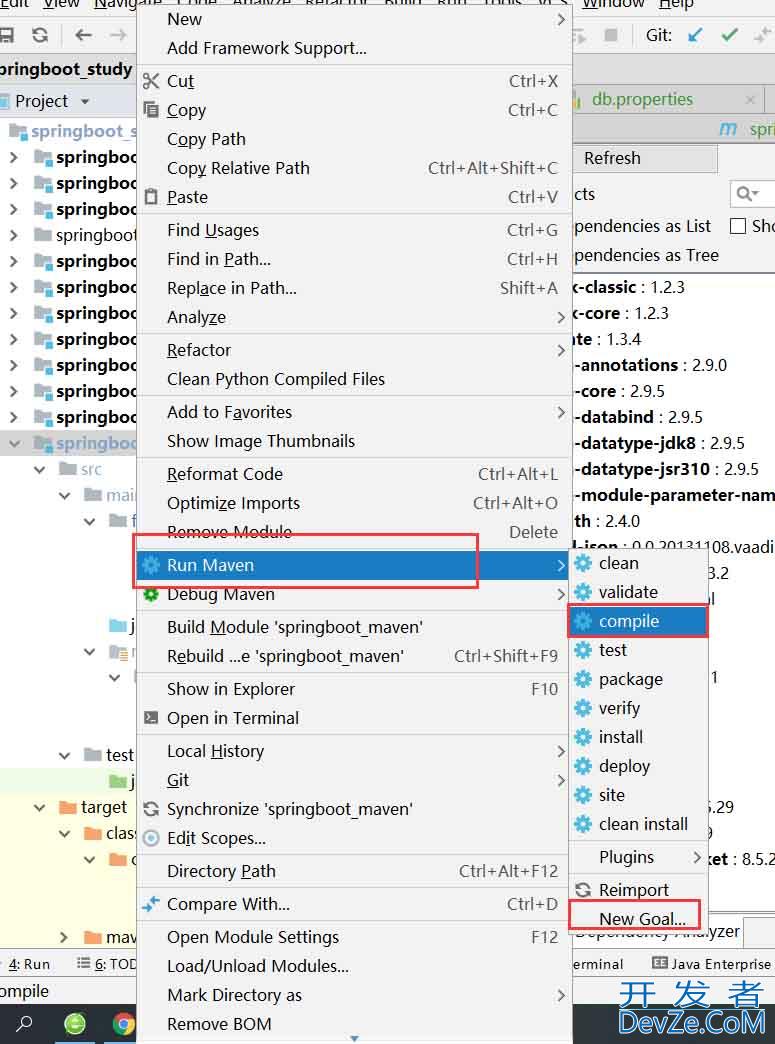Viewport: 775px width, 1044px height.
Task: Click Remove BOM entry
Action: (x=354, y=1024)
